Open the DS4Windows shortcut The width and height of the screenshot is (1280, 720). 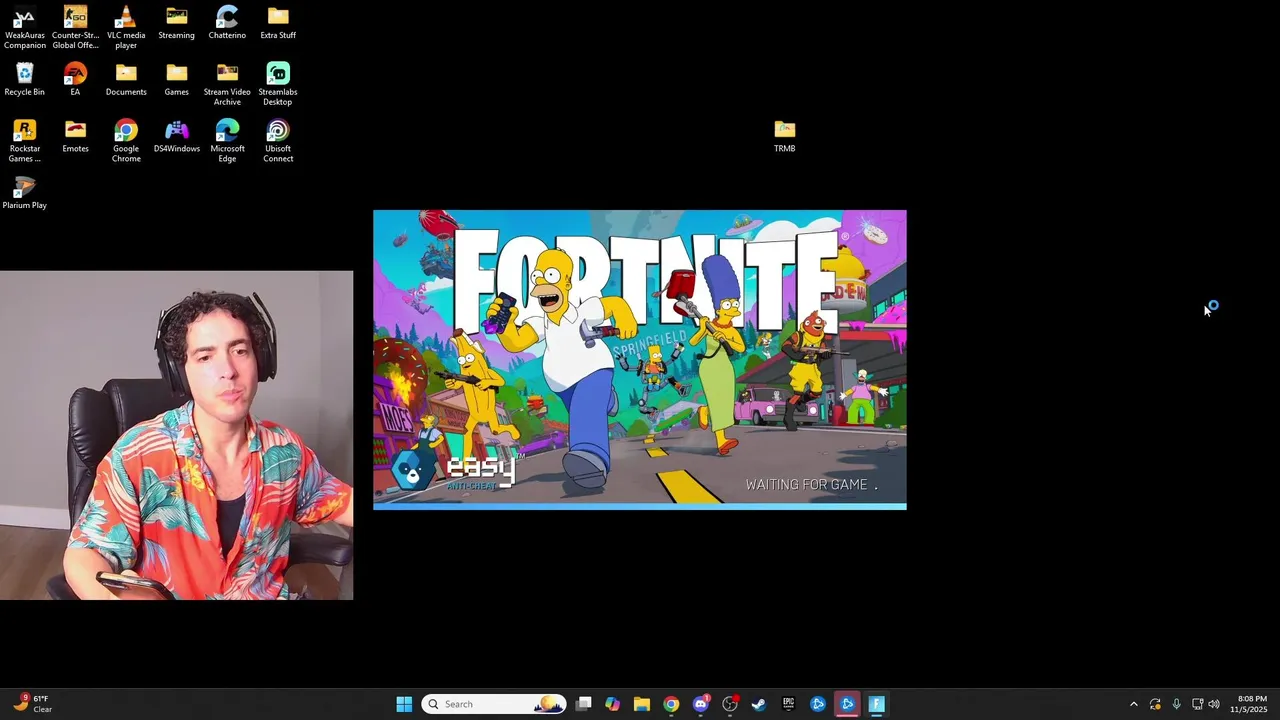point(176,137)
